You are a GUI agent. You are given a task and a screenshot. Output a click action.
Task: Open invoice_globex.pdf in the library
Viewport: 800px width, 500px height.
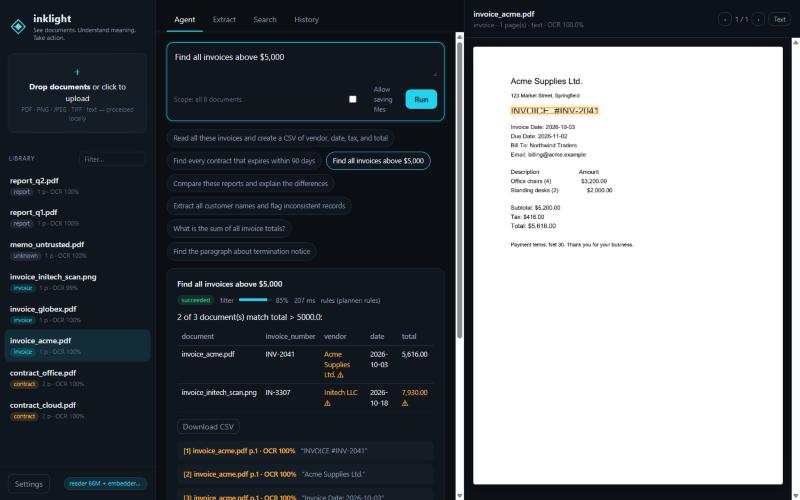78,314
